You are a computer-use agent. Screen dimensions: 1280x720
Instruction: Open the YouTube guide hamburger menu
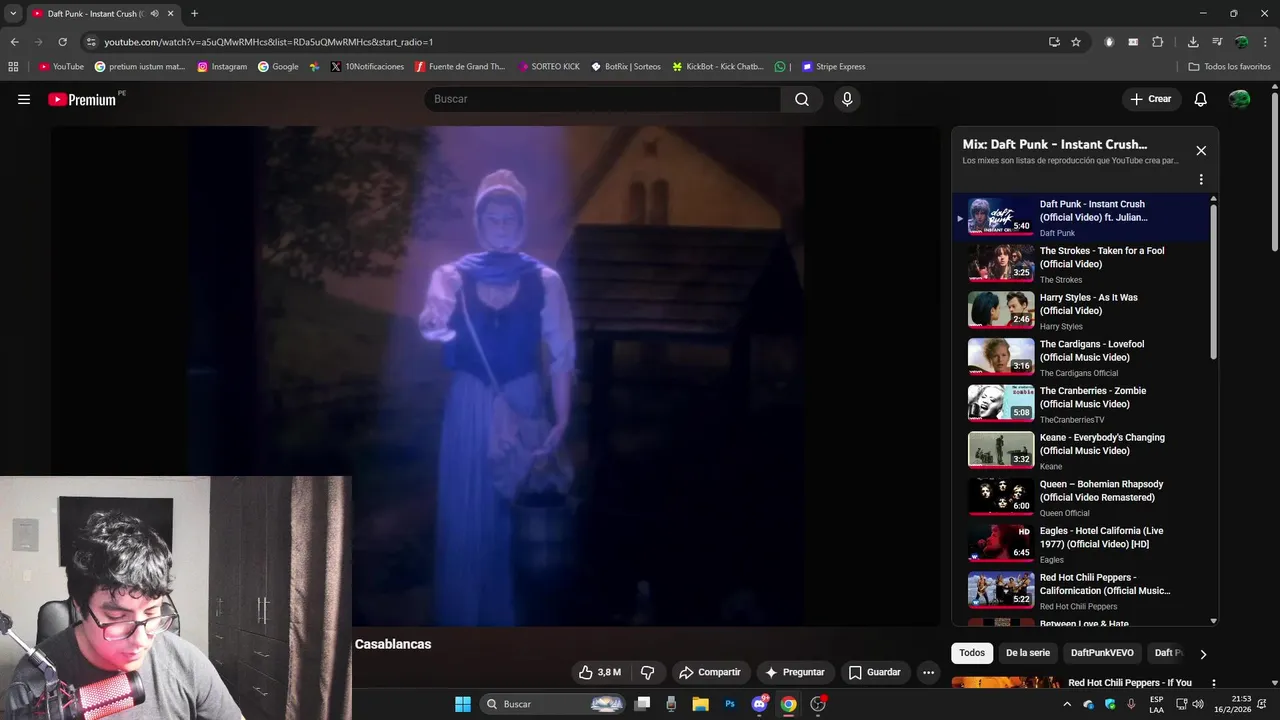coord(24,99)
